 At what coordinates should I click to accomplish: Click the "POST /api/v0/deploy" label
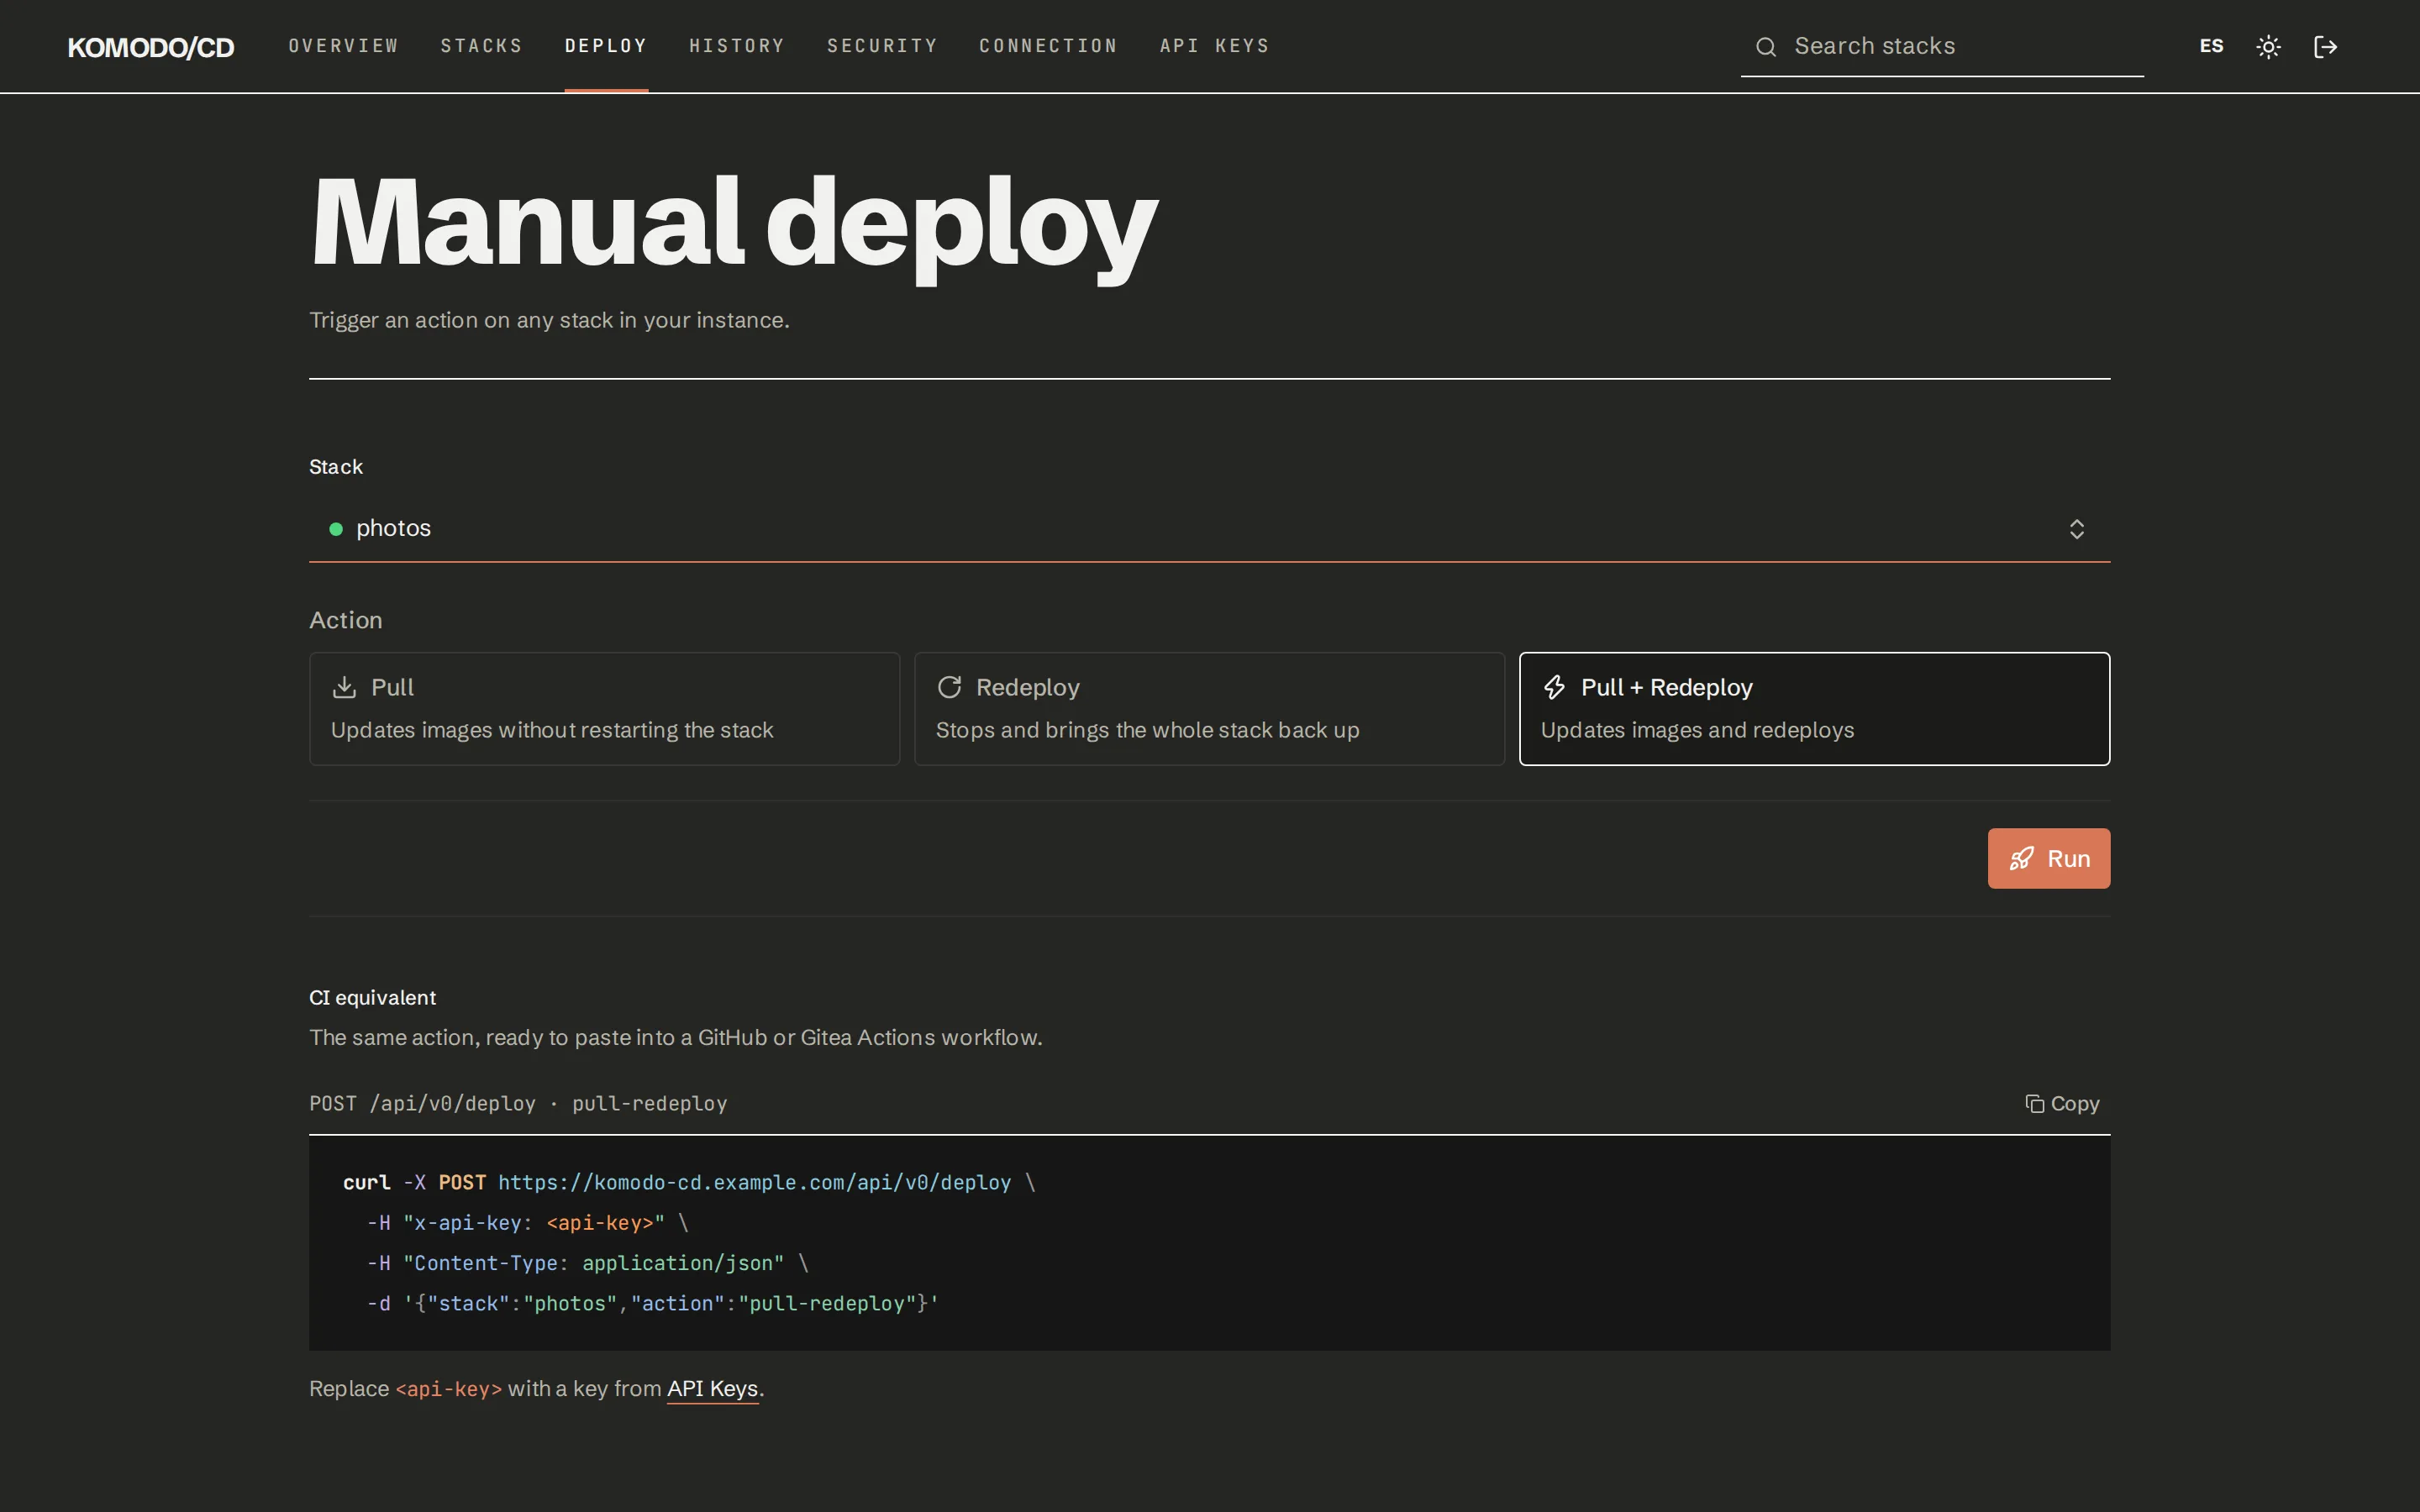coord(422,1103)
